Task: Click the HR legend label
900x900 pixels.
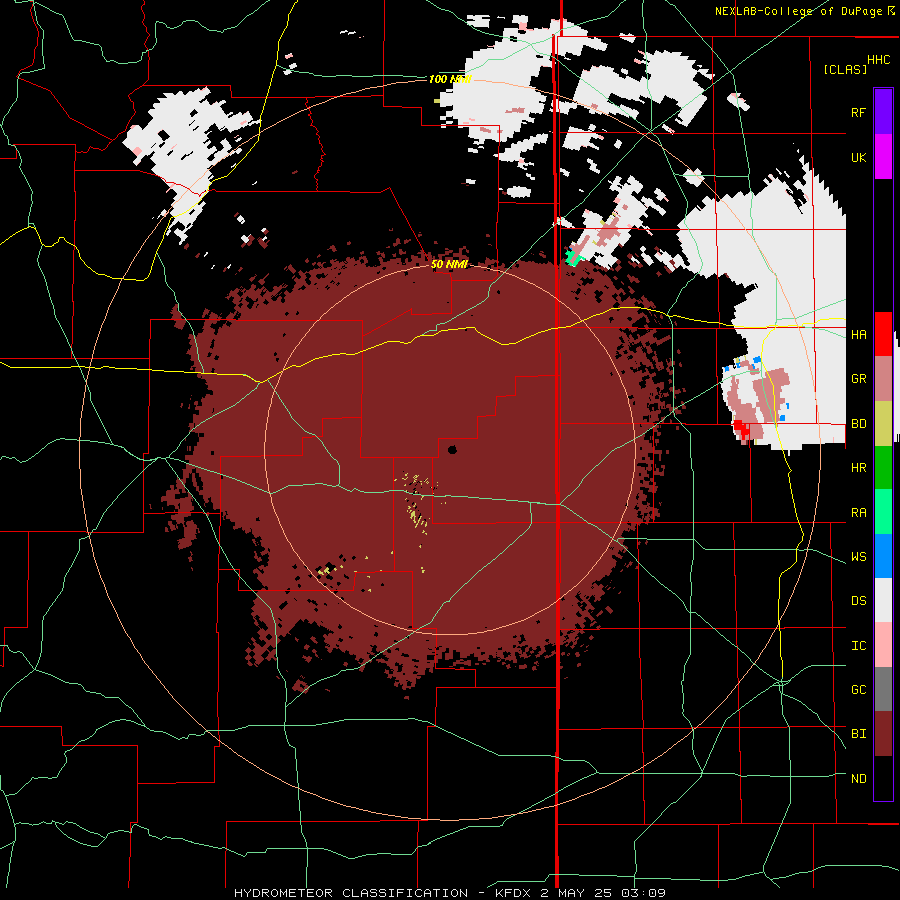Action: 858,468
